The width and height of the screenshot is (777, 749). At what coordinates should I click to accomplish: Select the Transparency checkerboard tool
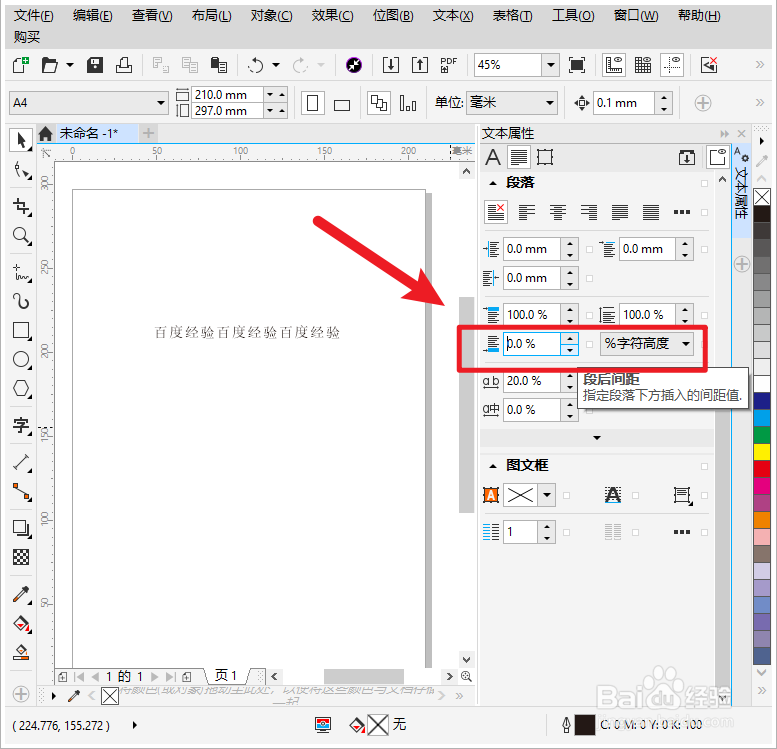click(x=21, y=557)
